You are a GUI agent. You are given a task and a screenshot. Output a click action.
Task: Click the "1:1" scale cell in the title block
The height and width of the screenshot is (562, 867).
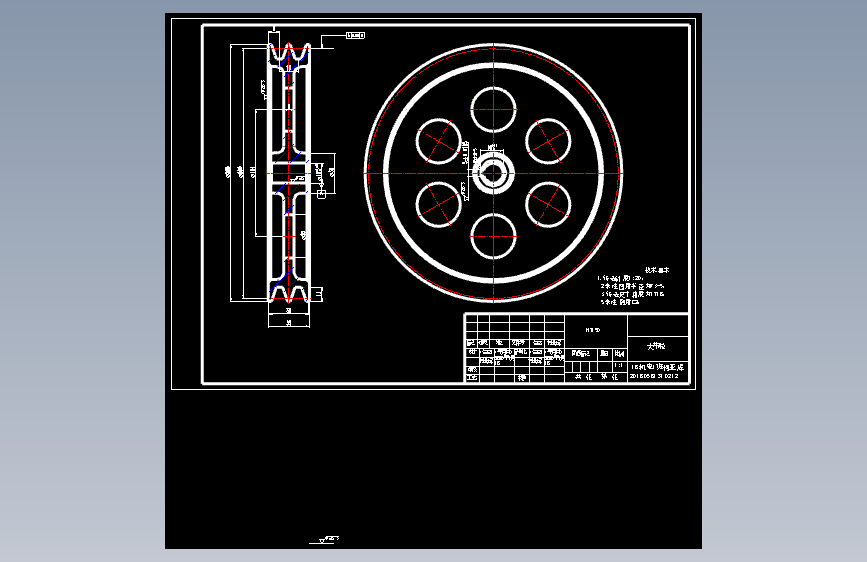pos(618,366)
